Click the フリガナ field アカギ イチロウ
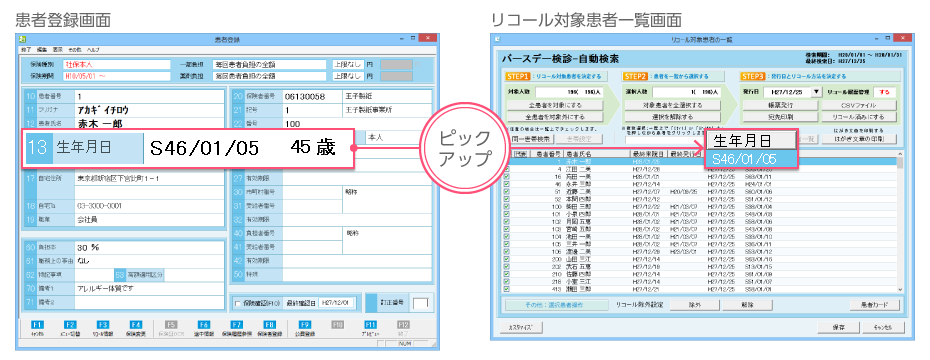 pyautogui.click(x=149, y=110)
